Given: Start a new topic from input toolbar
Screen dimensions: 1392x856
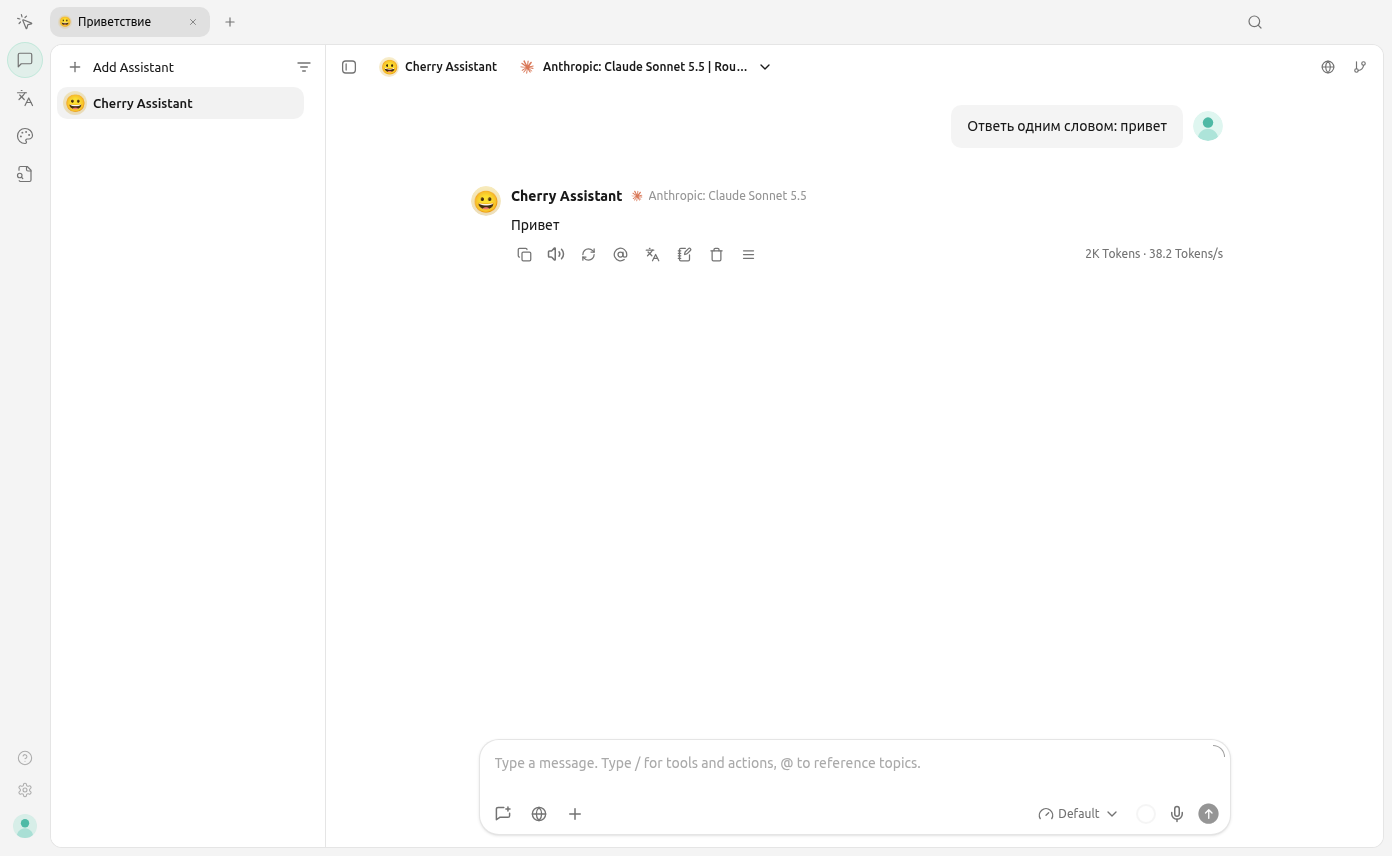Looking at the screenshot, I should pos(503,814).
